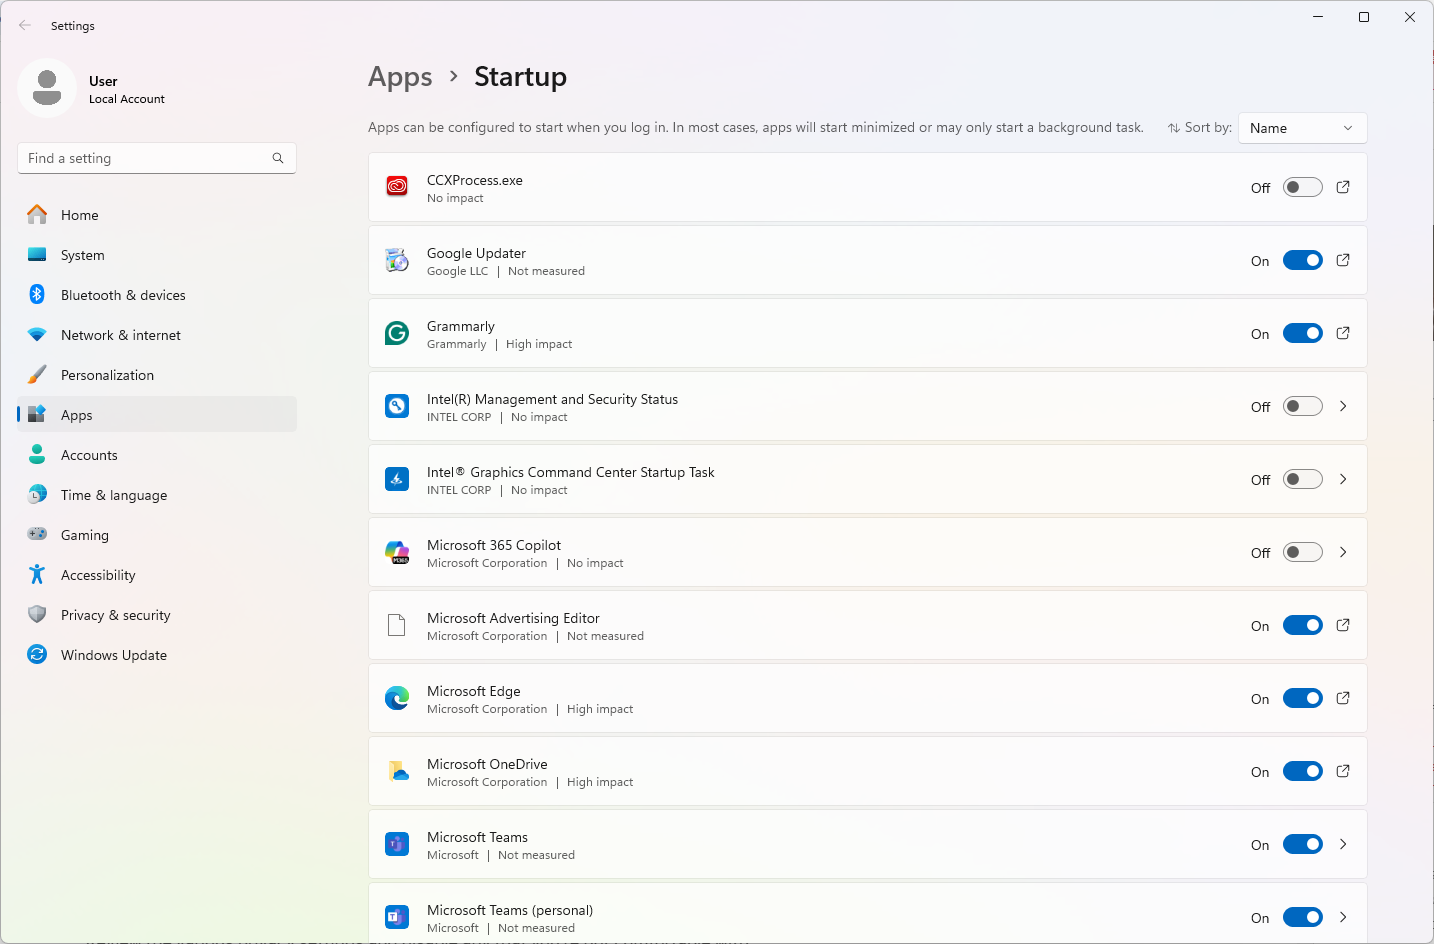Open CCXProcess.exe external link icon
Viewport: 1434px width, 944px height.
(x=1343, y=187)
